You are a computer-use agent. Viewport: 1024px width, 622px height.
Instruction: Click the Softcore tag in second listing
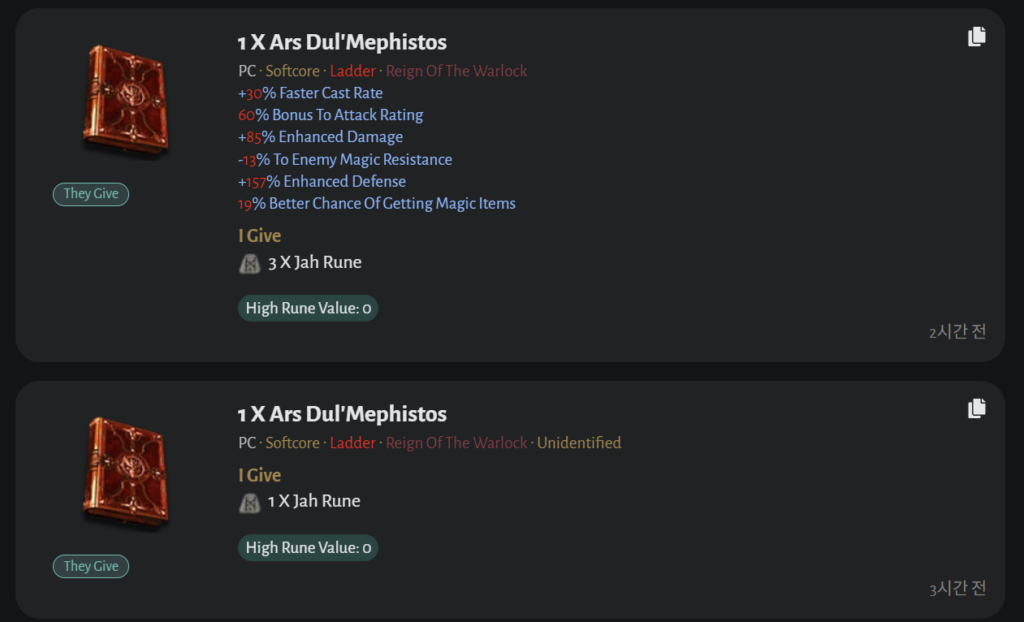(292, 443)
